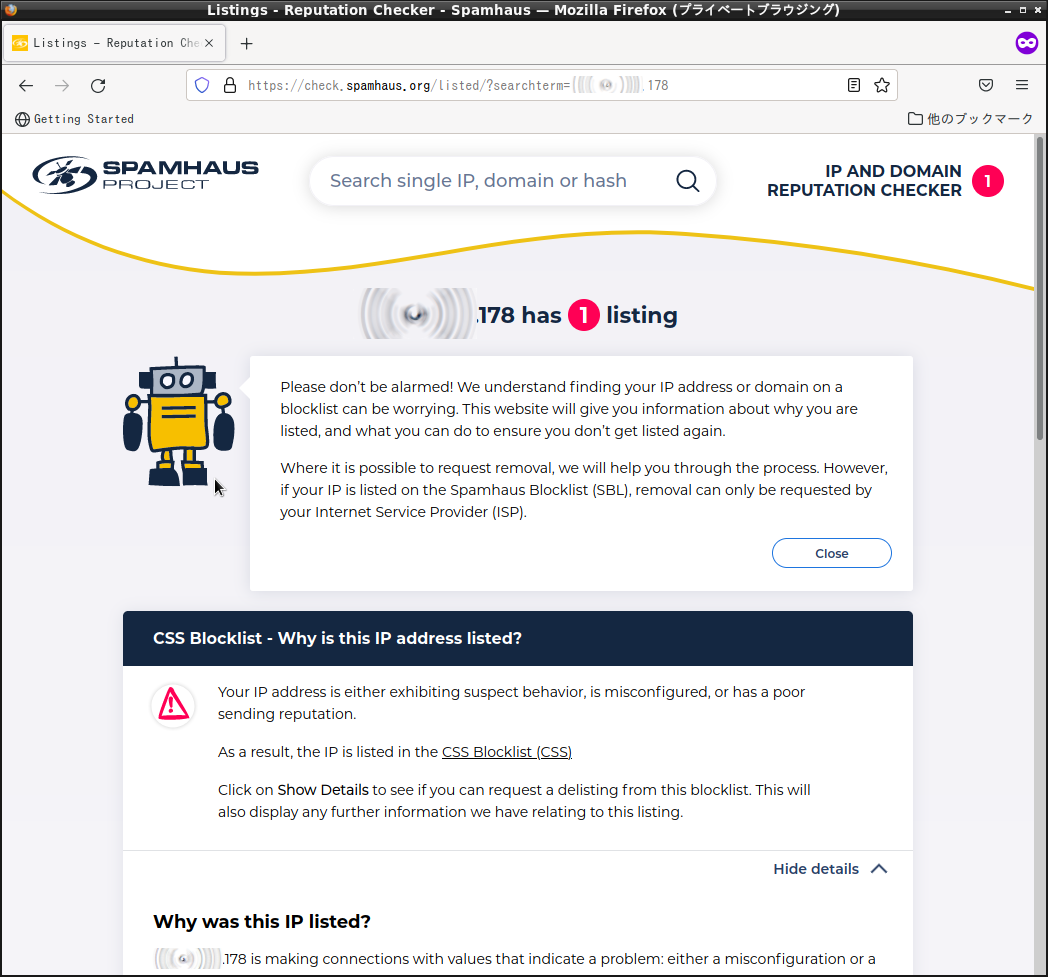
Task: Open the Firefox hamburger menu
Action: point(1022,86)
